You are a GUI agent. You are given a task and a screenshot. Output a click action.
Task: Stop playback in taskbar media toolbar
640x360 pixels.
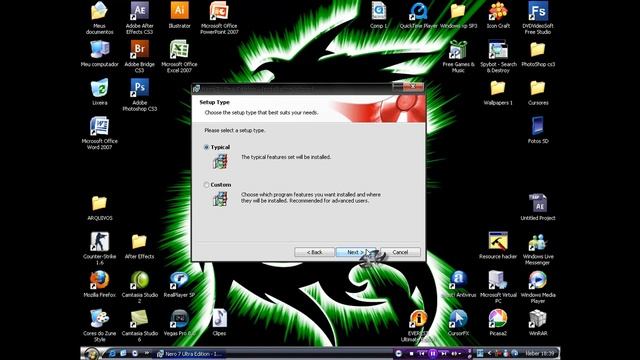(x=411, y=353)
